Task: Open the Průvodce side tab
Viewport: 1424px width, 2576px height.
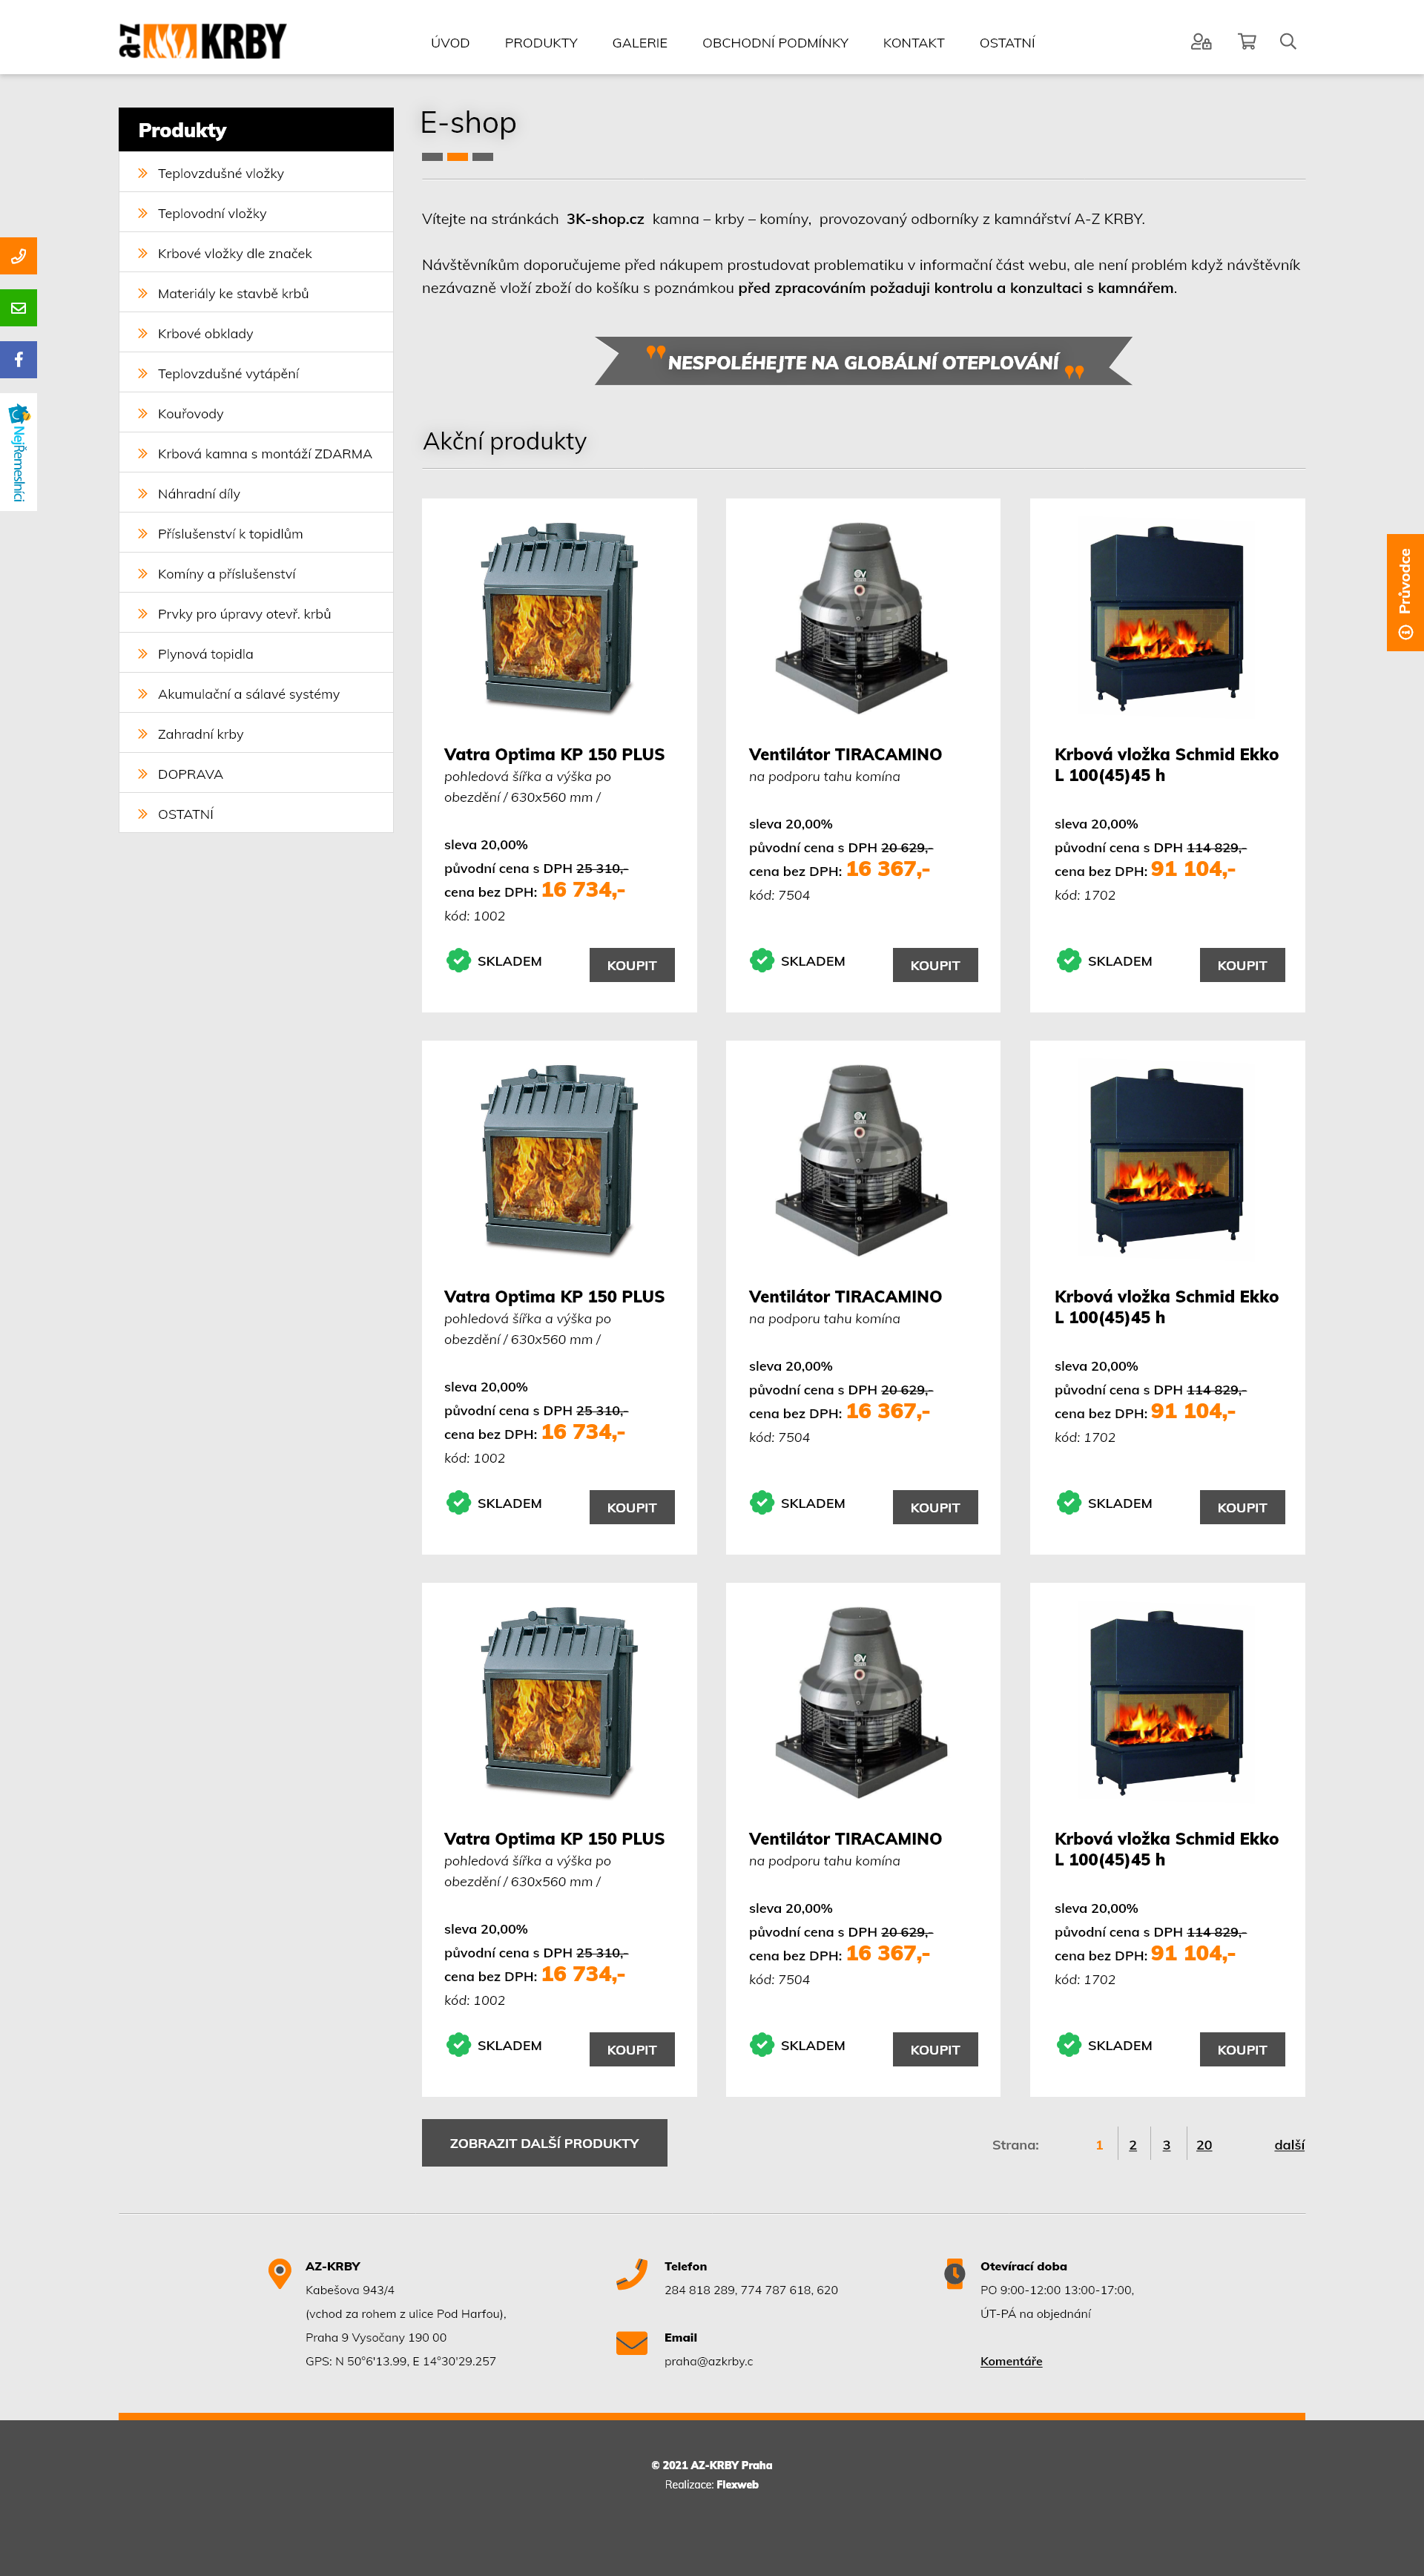Action: (x=1405, y=592)
